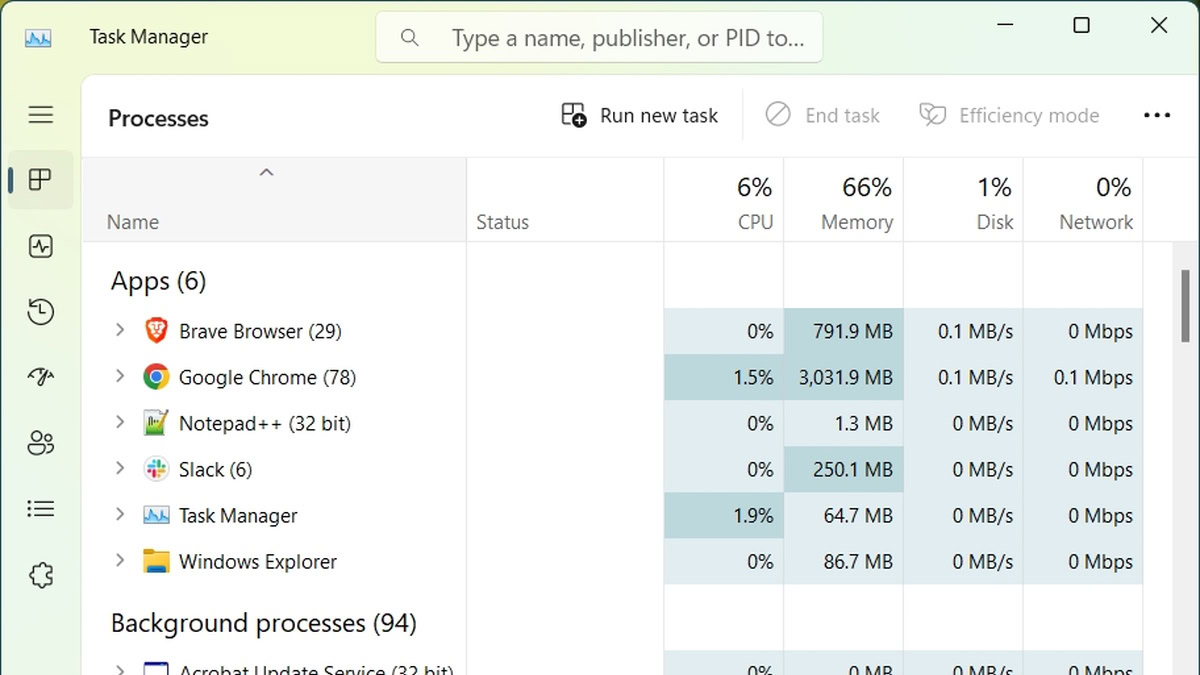Open the hamburger navigation menu
This screenshot has height=675, width=1200.
click(x=41, y=115)
